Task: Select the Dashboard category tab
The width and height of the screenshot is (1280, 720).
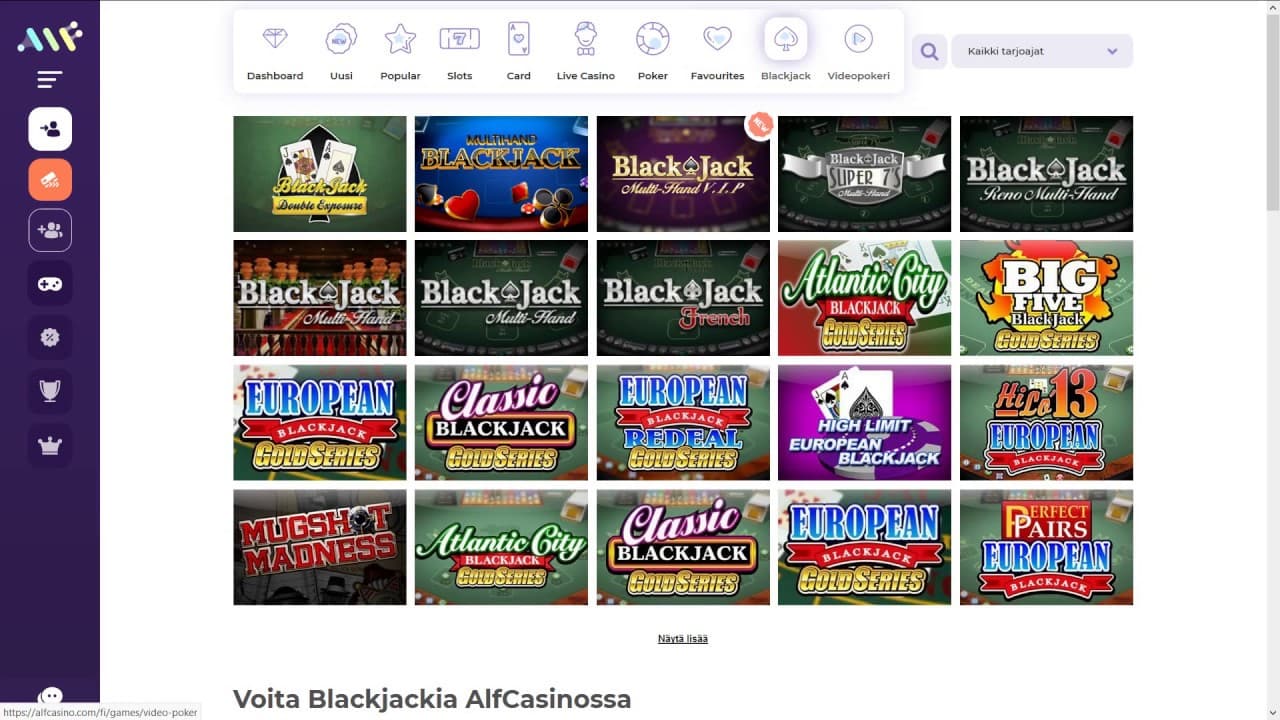Action: (275, 52)
